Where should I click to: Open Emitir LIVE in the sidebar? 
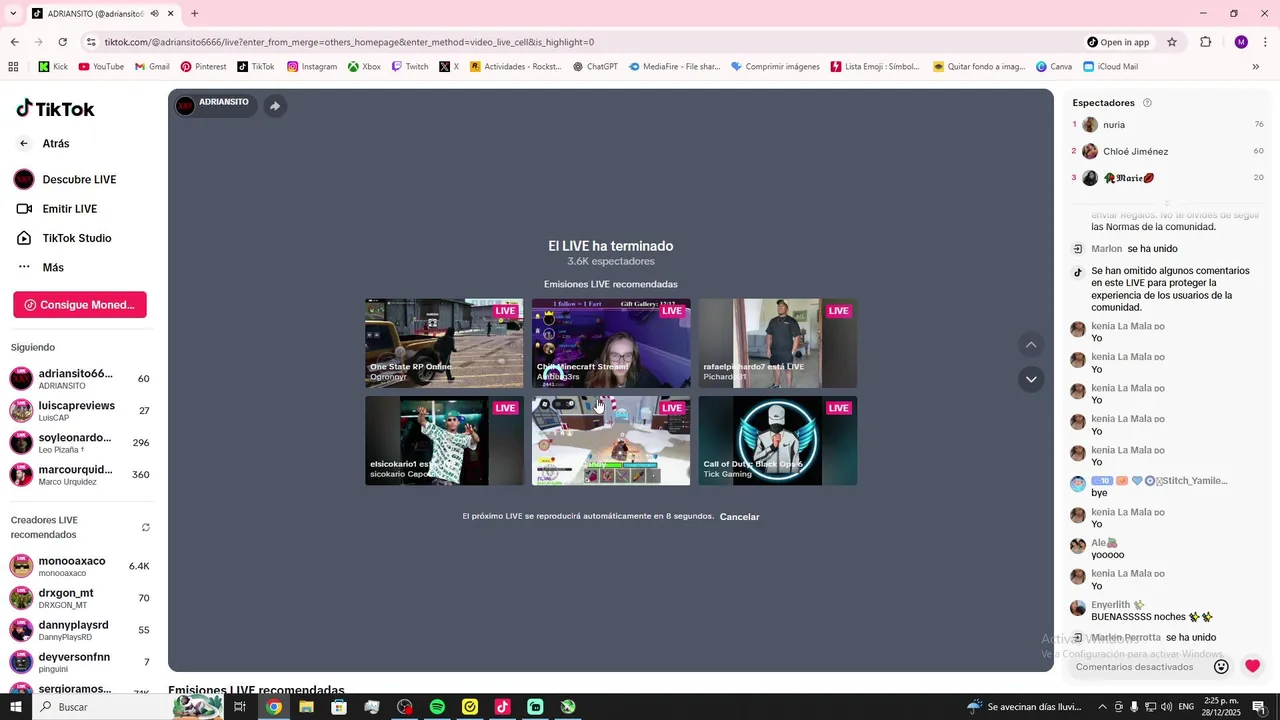pos(56,209)
